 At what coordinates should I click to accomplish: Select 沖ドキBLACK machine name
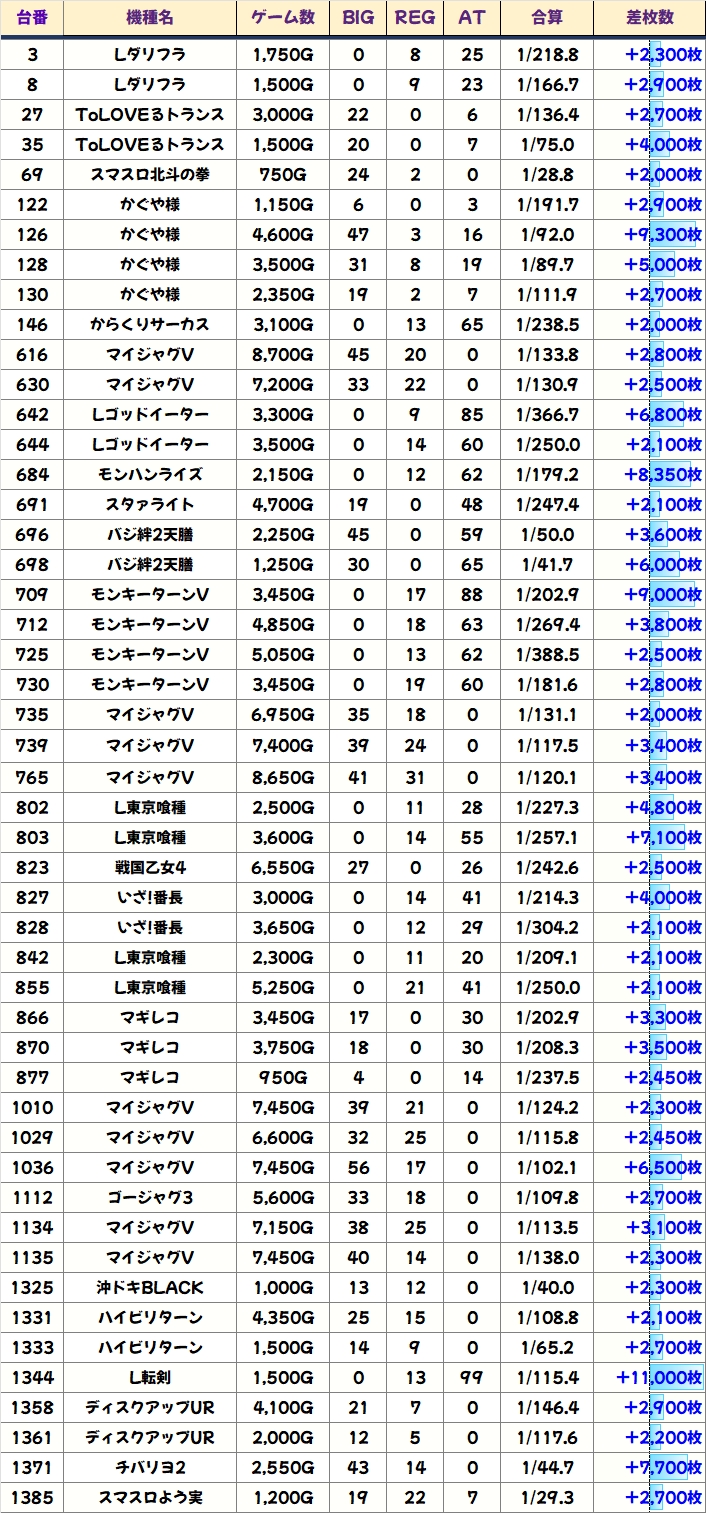[x=150, y=1287]
